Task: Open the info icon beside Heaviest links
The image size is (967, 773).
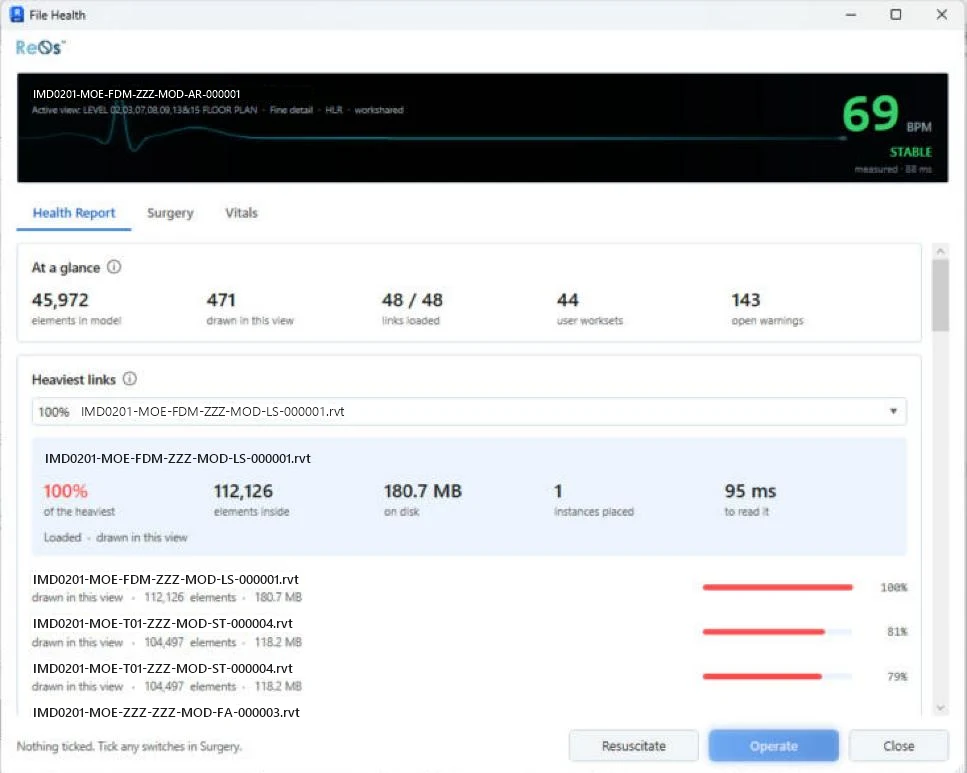Action: point(130,379)
